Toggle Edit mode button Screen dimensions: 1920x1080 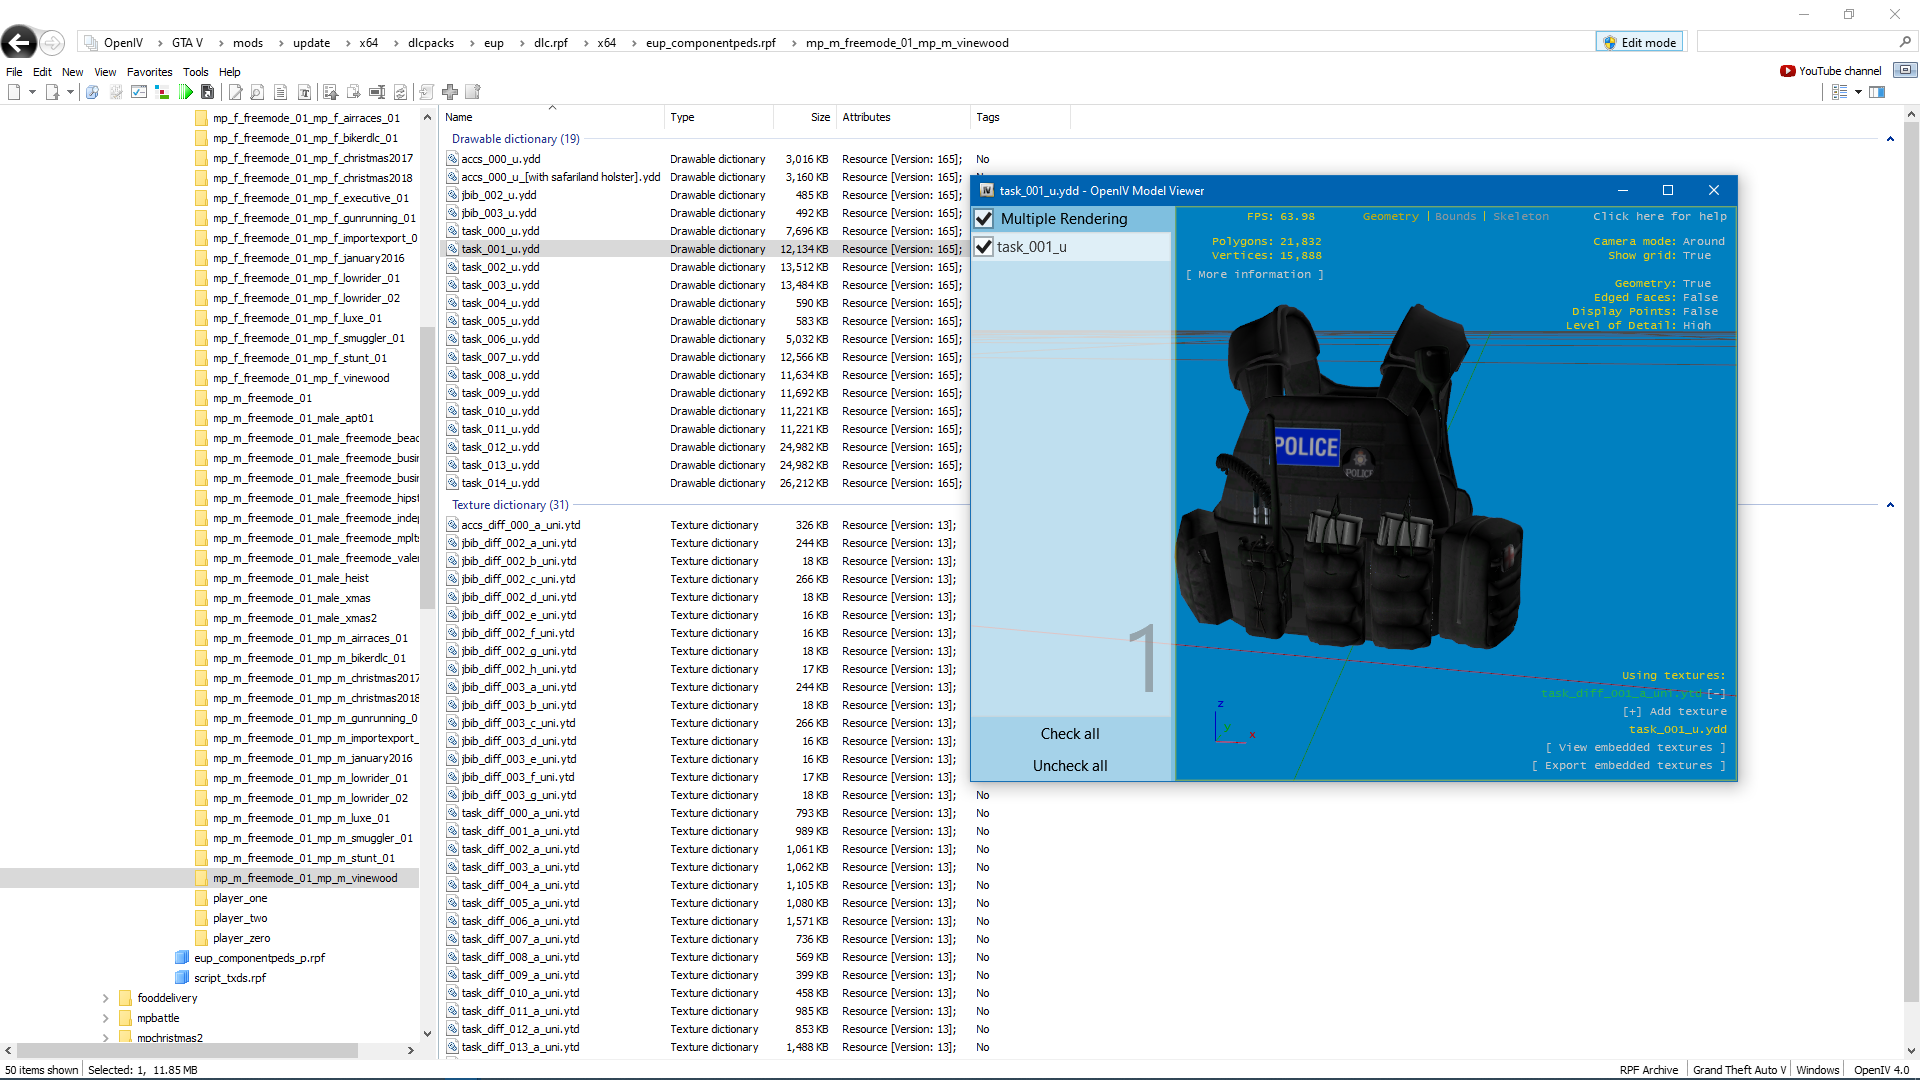(x=1639, y=42)
